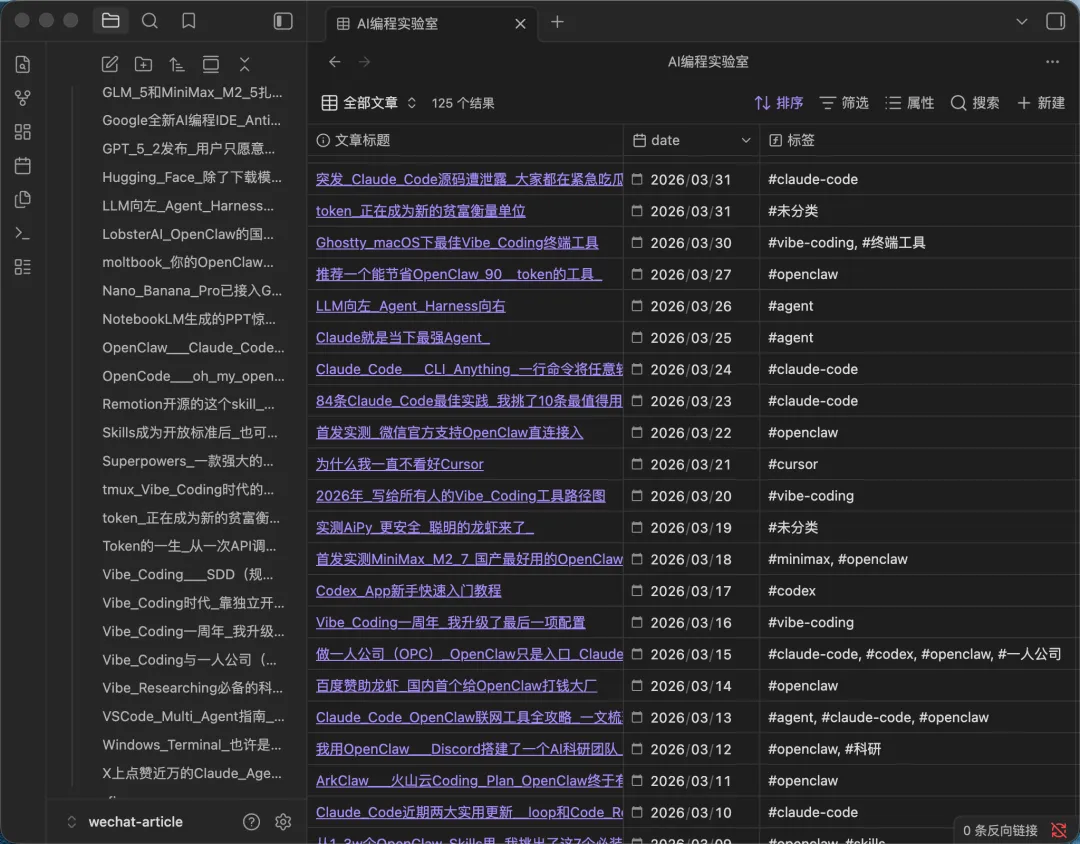This screenshot has width=1080, height=844.
Task: Create a new folder in file explorer
Action: [143, 64]
